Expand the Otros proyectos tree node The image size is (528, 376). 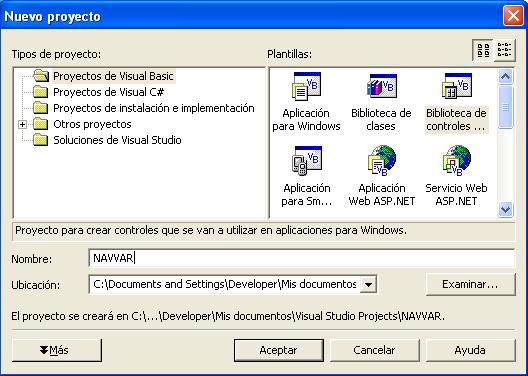tap(23, 125)
